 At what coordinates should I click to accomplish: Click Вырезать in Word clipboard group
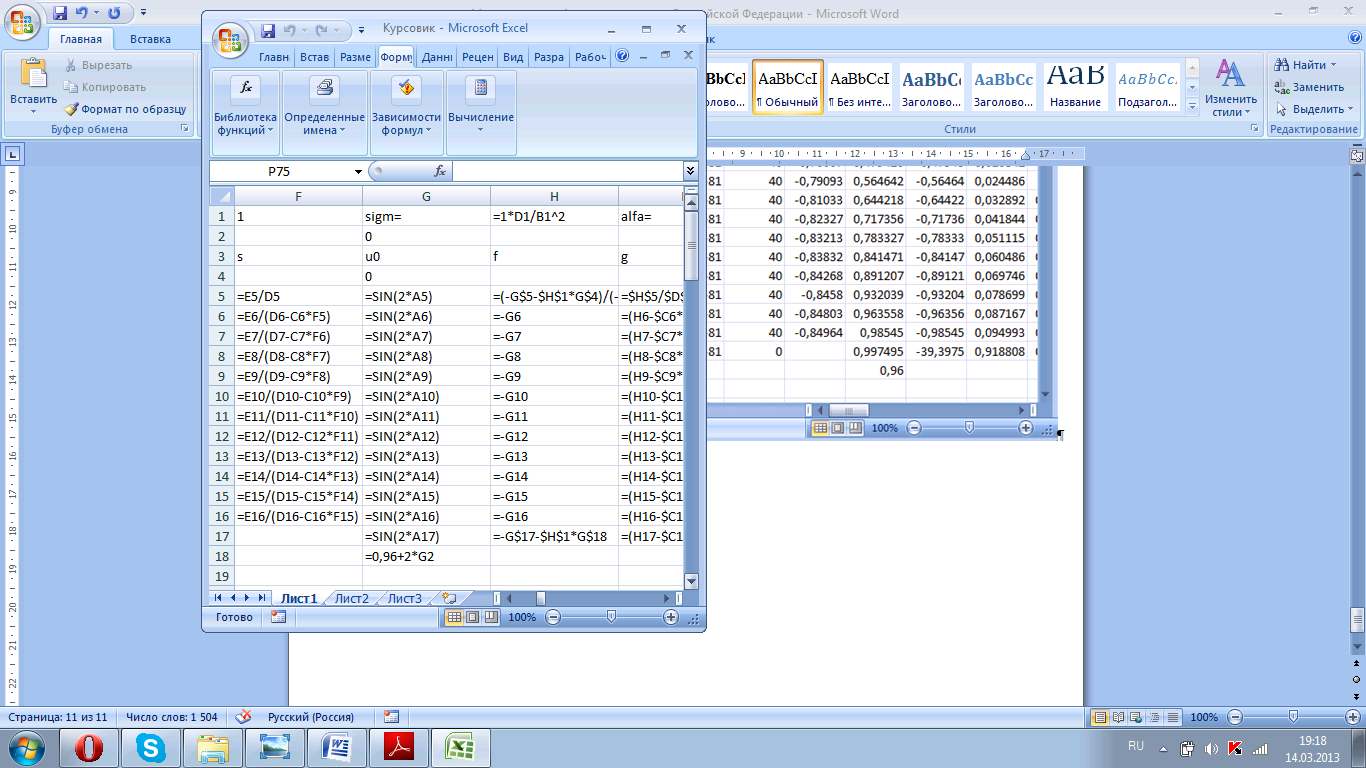click(98, 65)
